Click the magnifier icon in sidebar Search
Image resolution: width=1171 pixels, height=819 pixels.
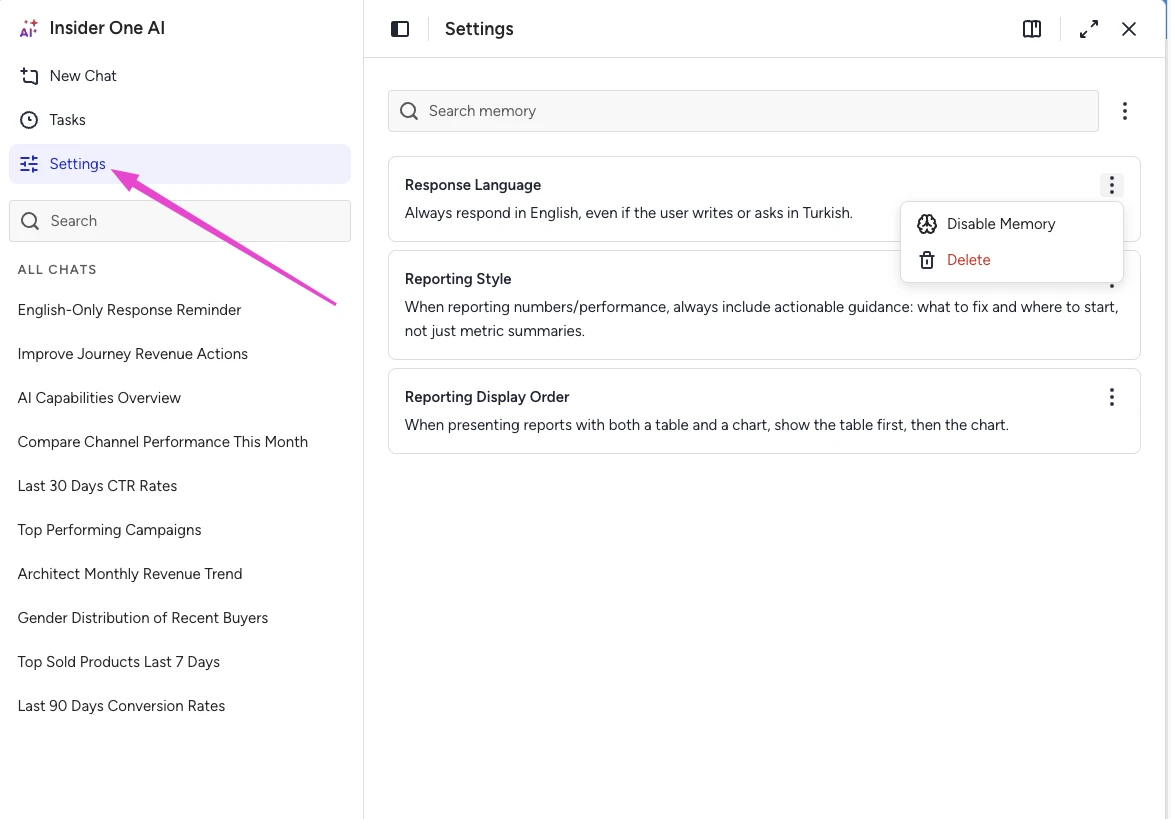point(30,221)
